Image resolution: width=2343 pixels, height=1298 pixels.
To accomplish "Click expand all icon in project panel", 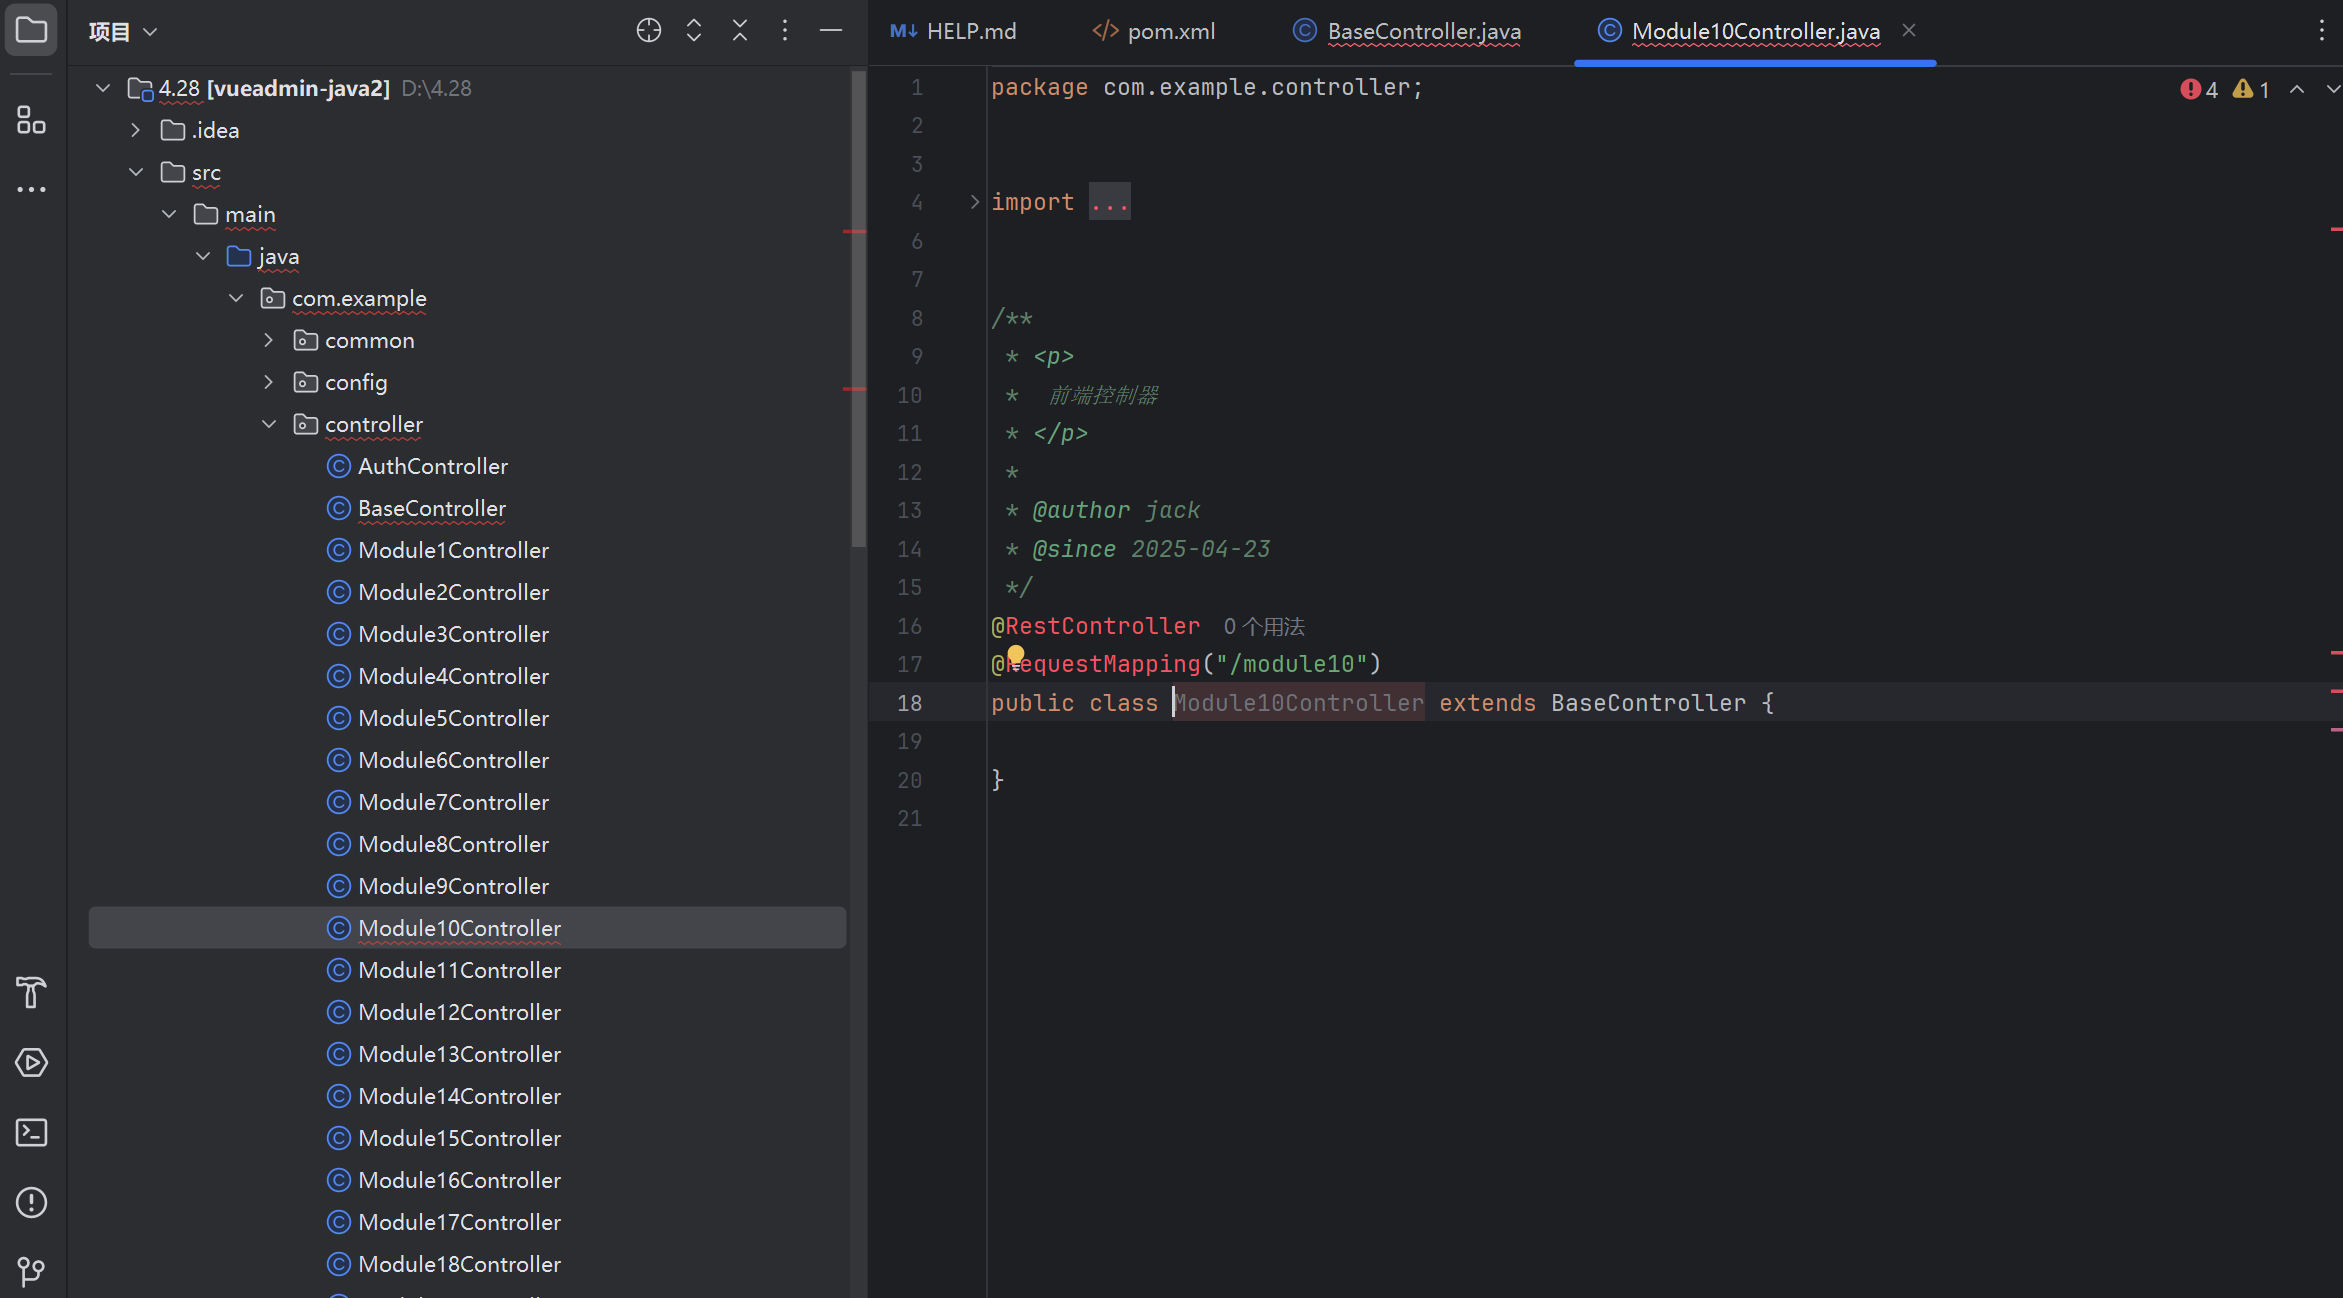I will tap(693, 31).
